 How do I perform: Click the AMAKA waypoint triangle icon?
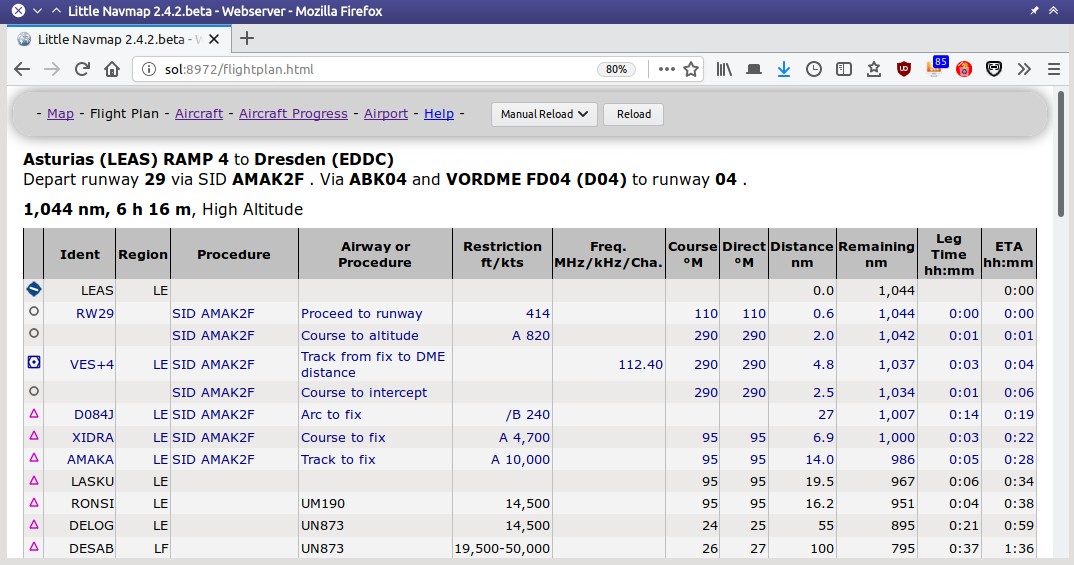click(x=34, y=458)
